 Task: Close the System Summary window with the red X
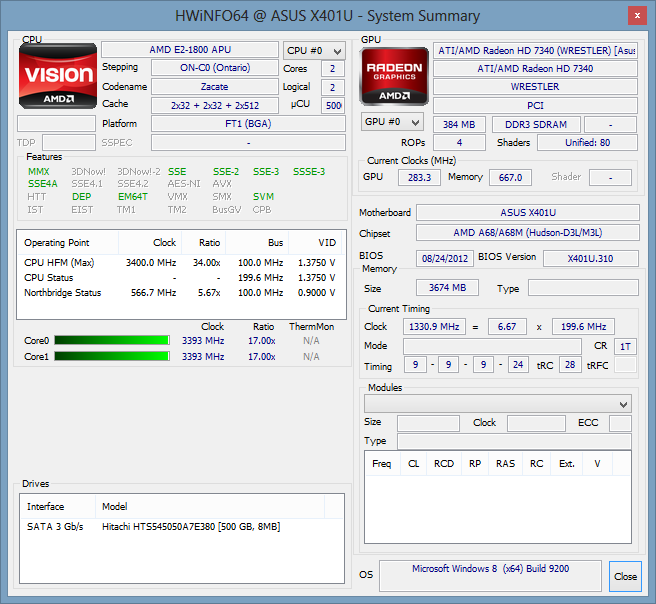[x=637, y=16]
